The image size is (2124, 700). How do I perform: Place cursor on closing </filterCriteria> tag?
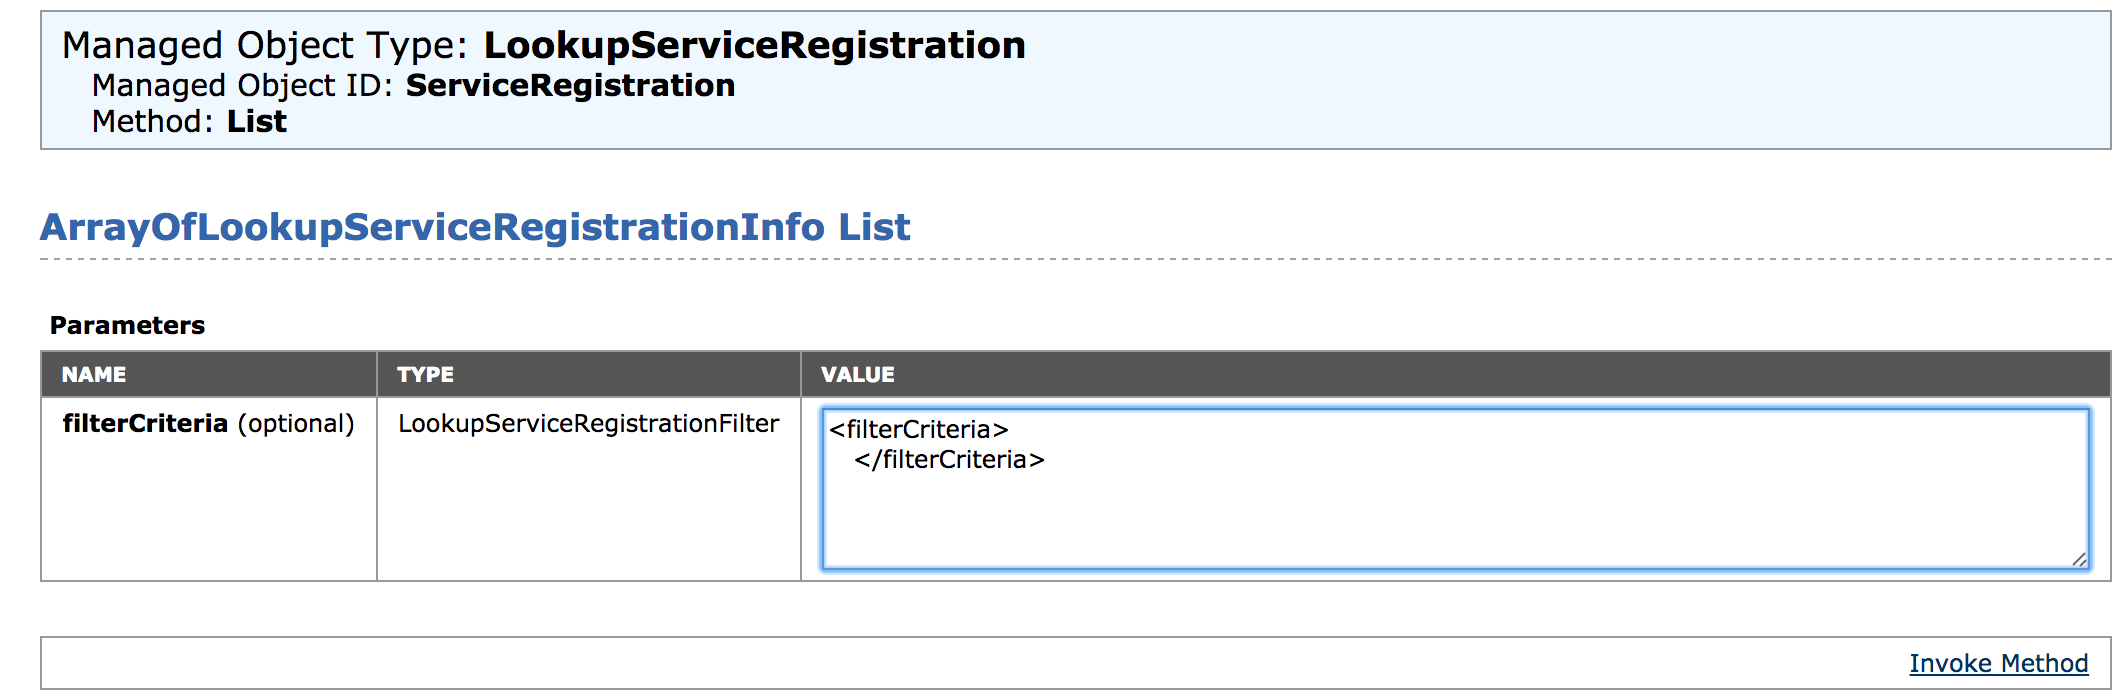tap(949, 459)
